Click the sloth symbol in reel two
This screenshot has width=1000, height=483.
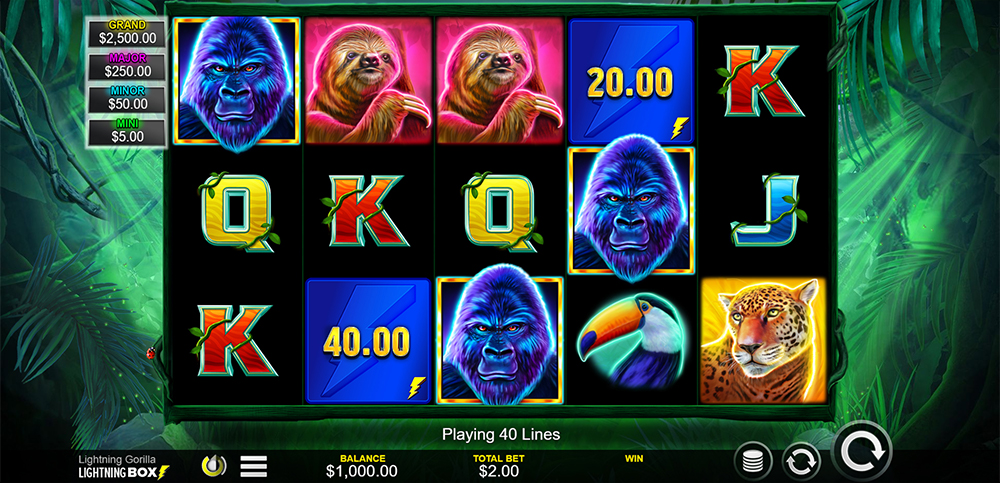click(367, 80)
